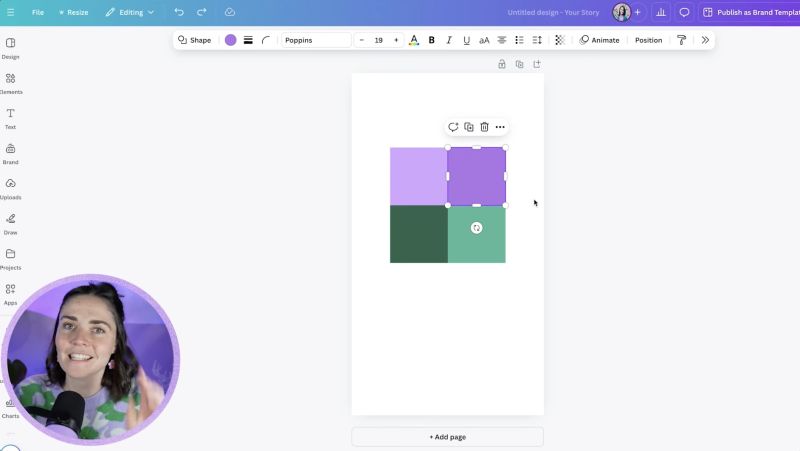Open the analytics chart icon

click(661, 12)
